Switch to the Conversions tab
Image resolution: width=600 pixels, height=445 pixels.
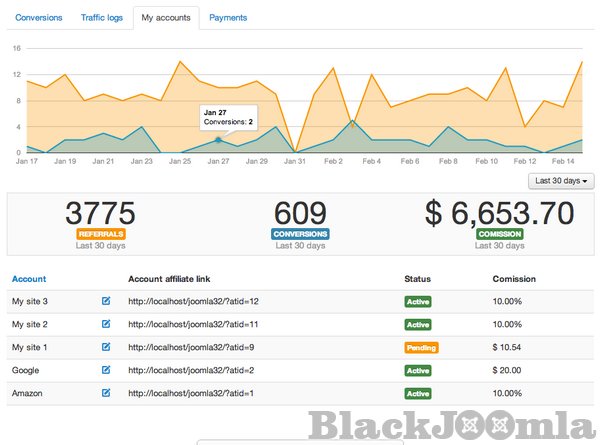[39, 18]
